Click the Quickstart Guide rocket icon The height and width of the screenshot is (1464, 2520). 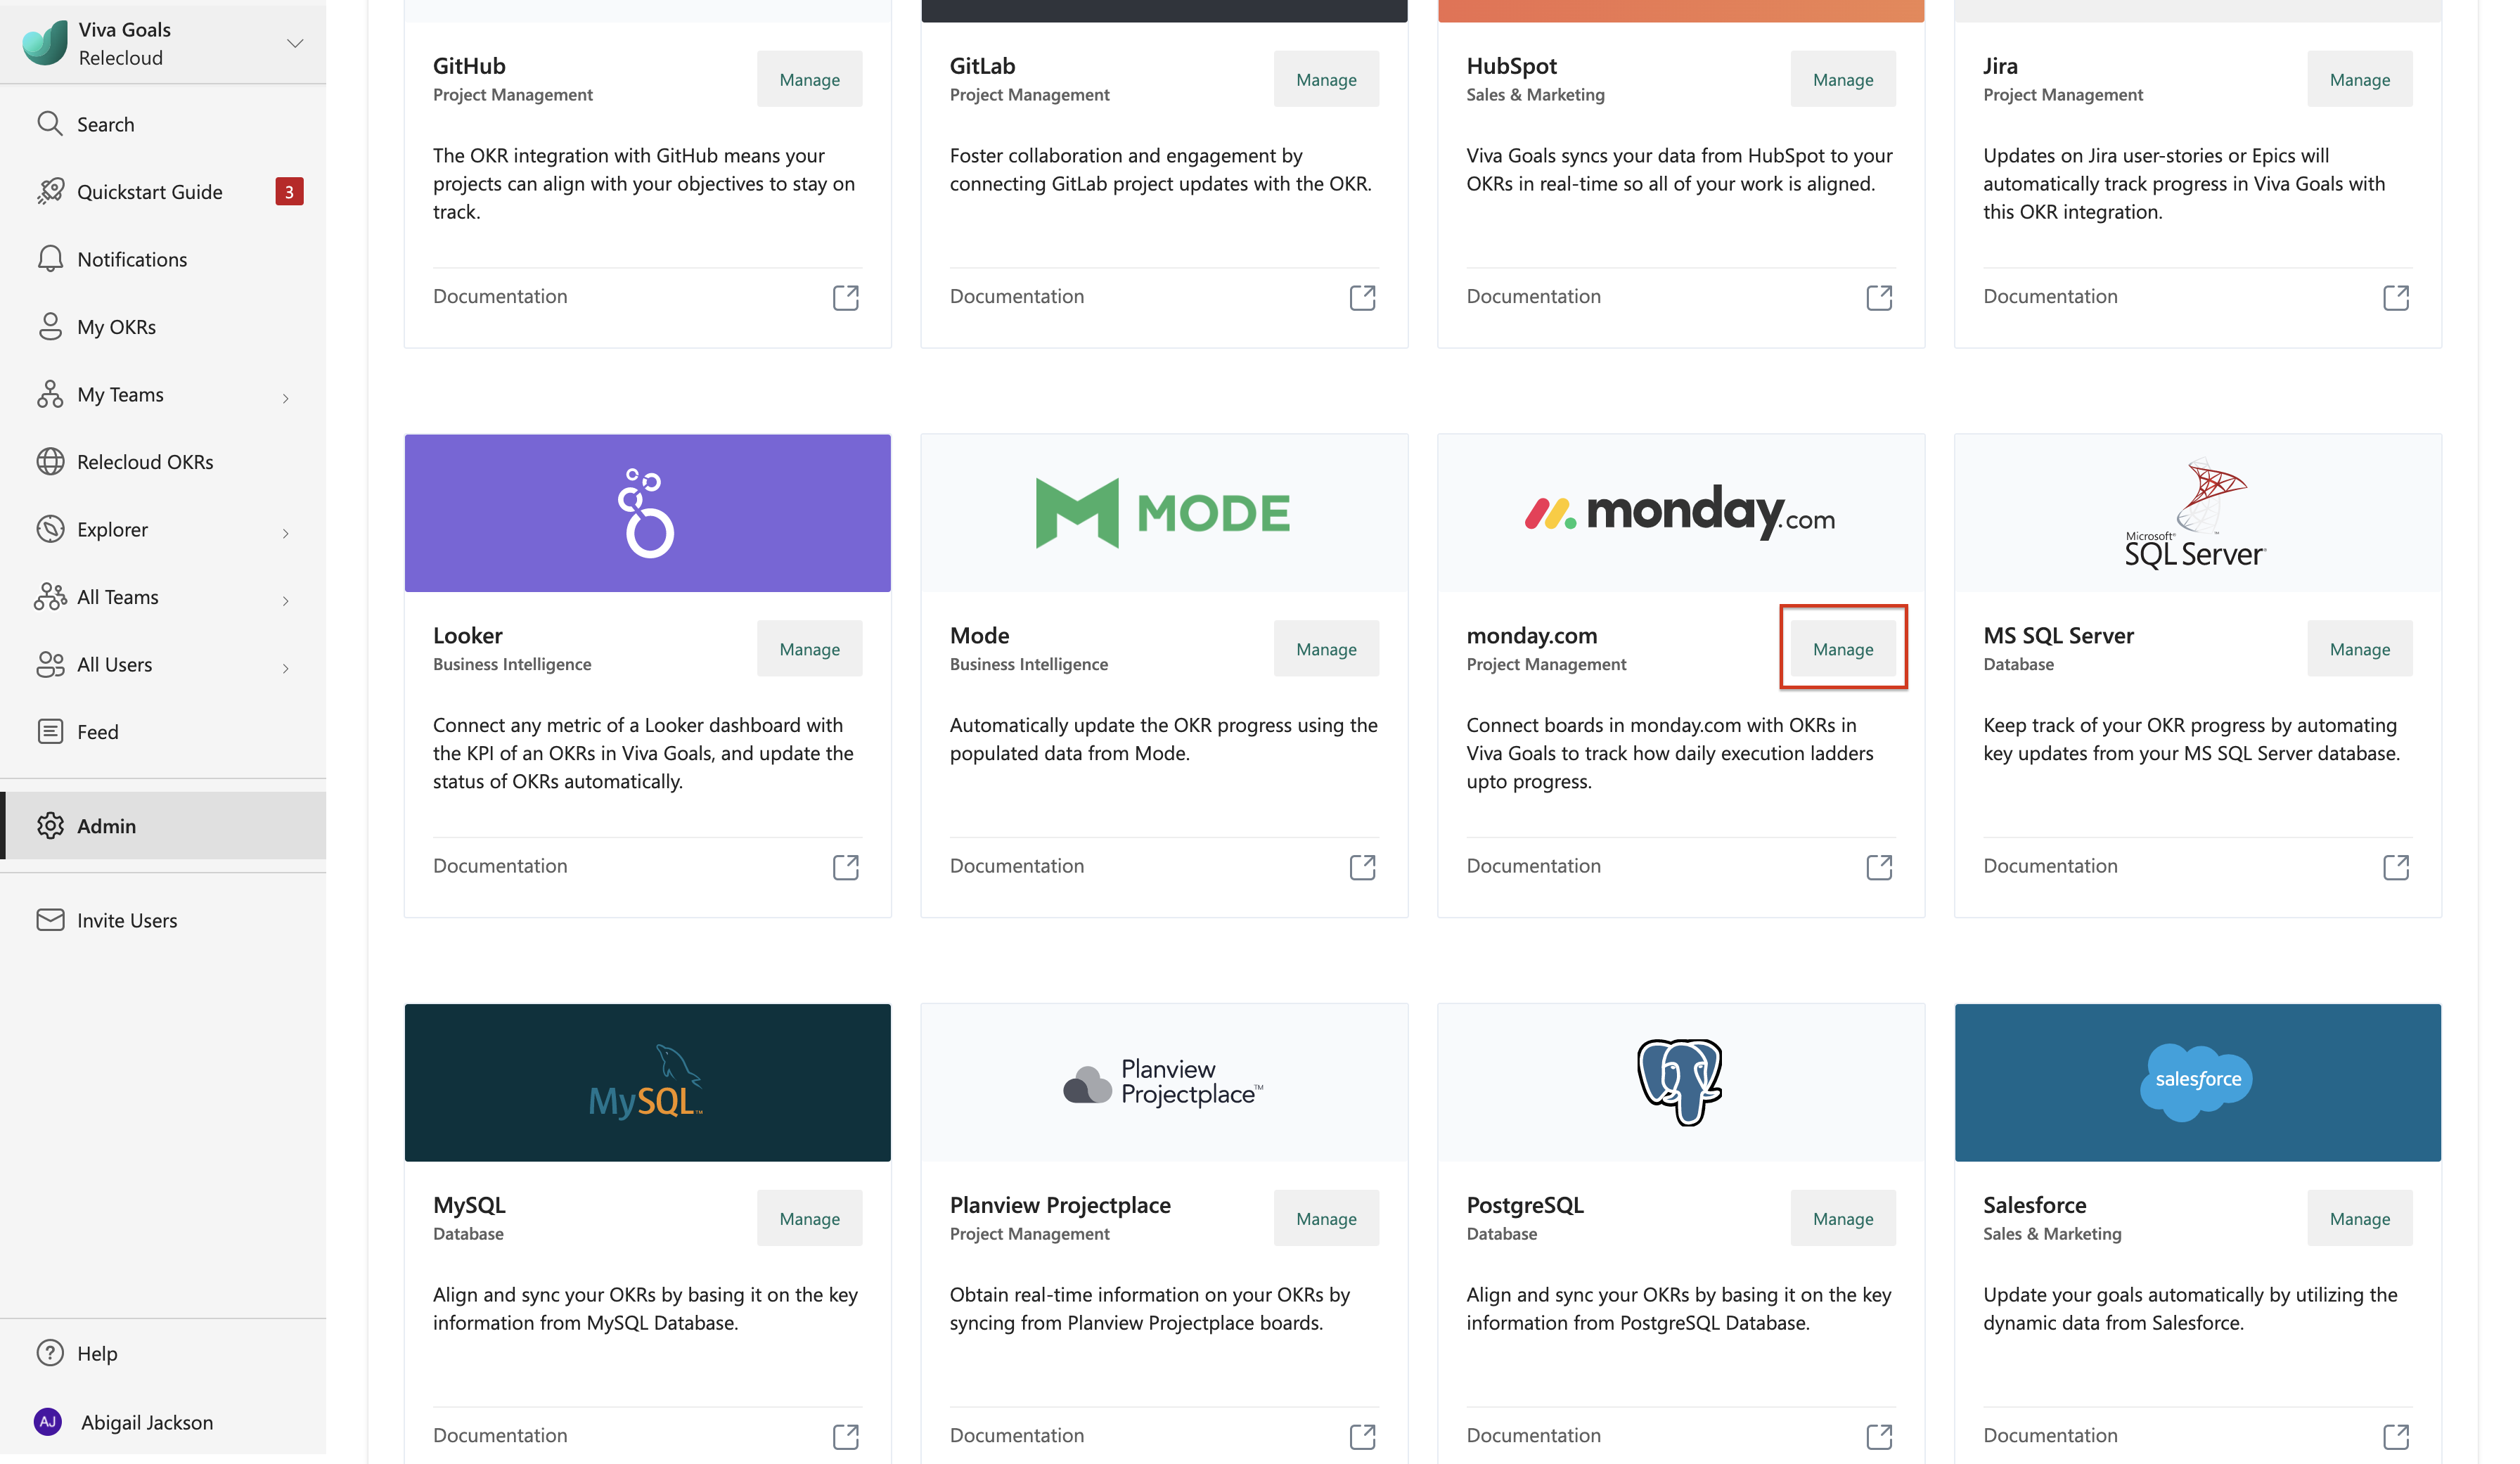(x=50, y=191)
